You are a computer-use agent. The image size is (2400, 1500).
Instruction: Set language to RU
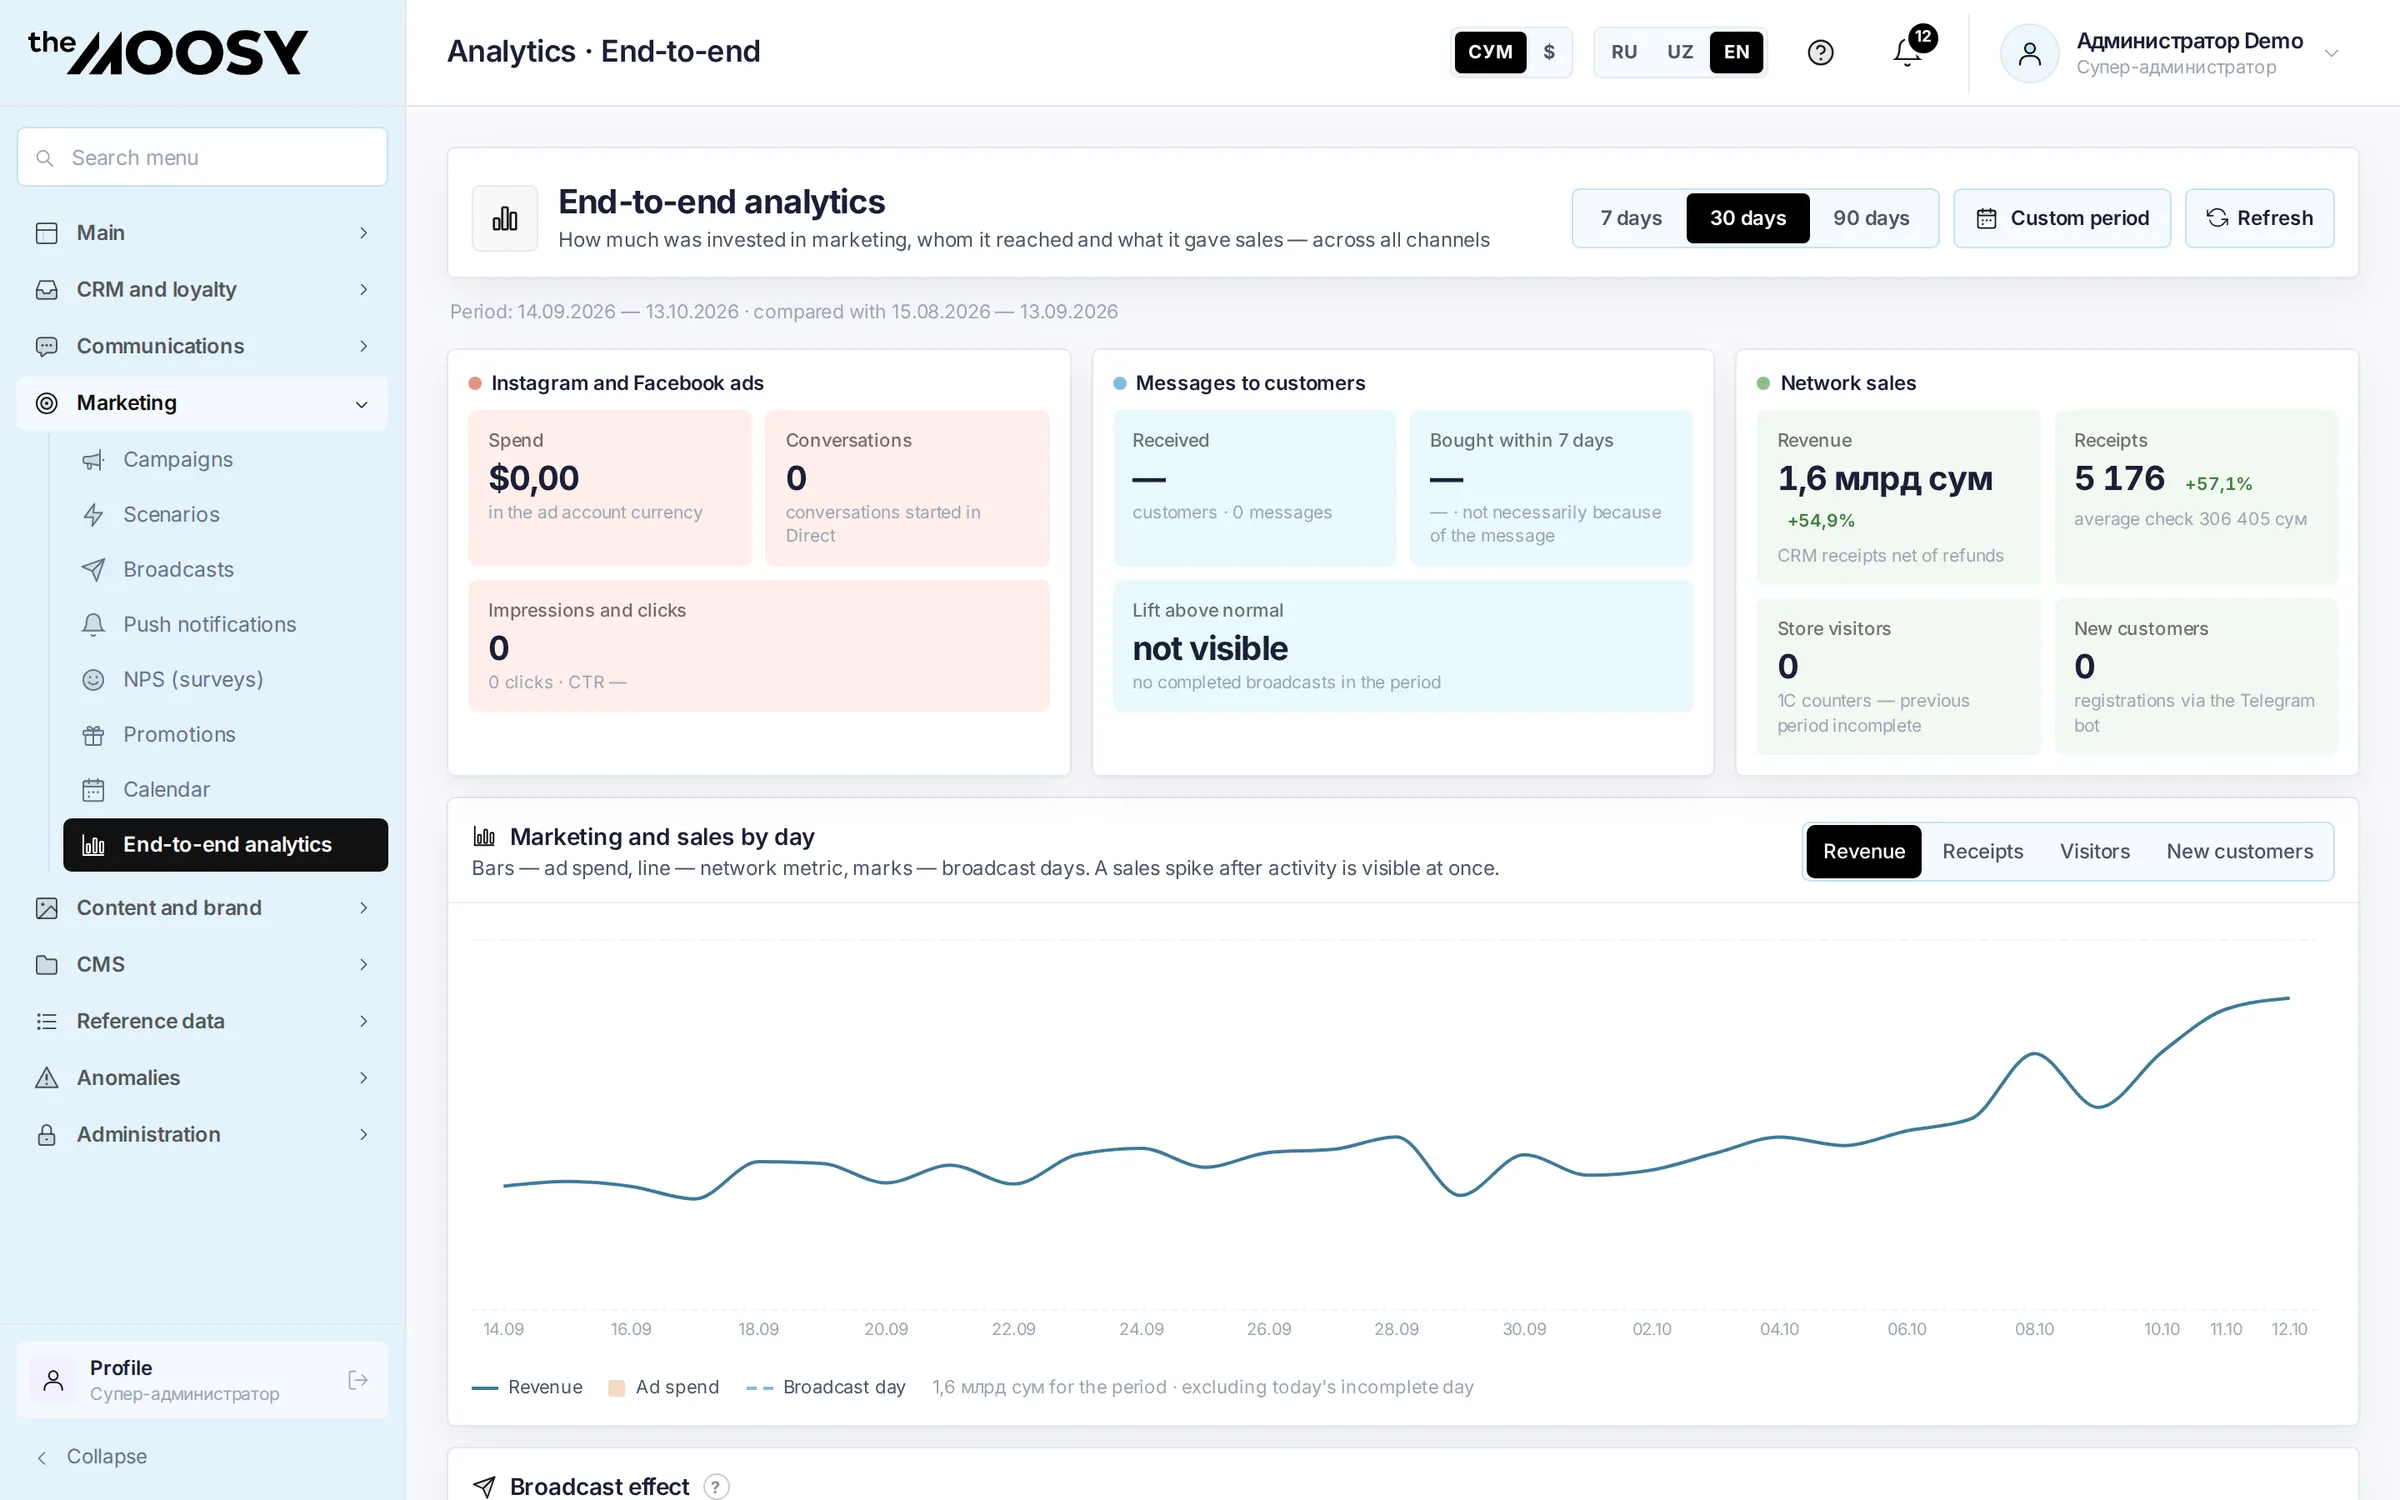1624,52
